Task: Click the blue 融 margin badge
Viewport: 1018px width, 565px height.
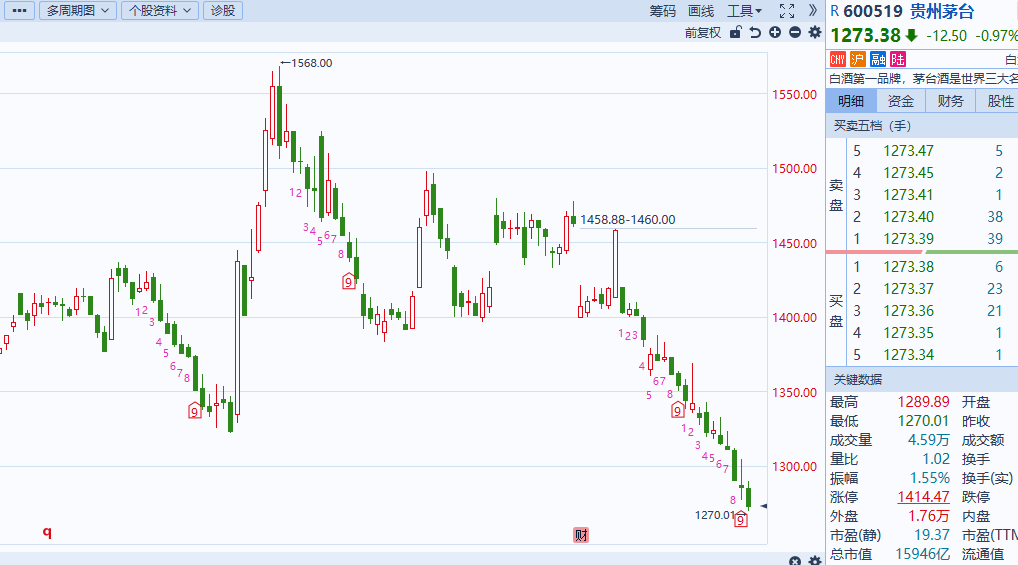Action: (x=878, y=60)
